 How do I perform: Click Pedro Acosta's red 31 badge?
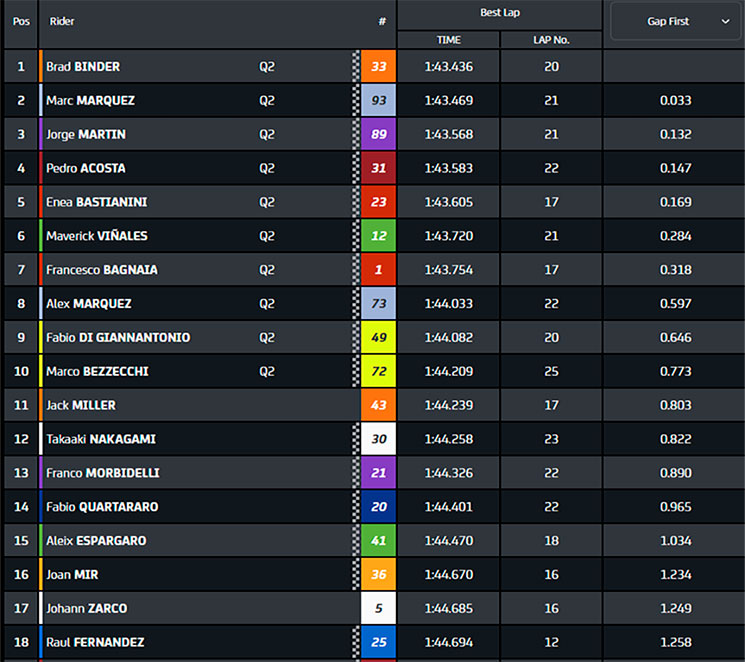tap(378, 168)
